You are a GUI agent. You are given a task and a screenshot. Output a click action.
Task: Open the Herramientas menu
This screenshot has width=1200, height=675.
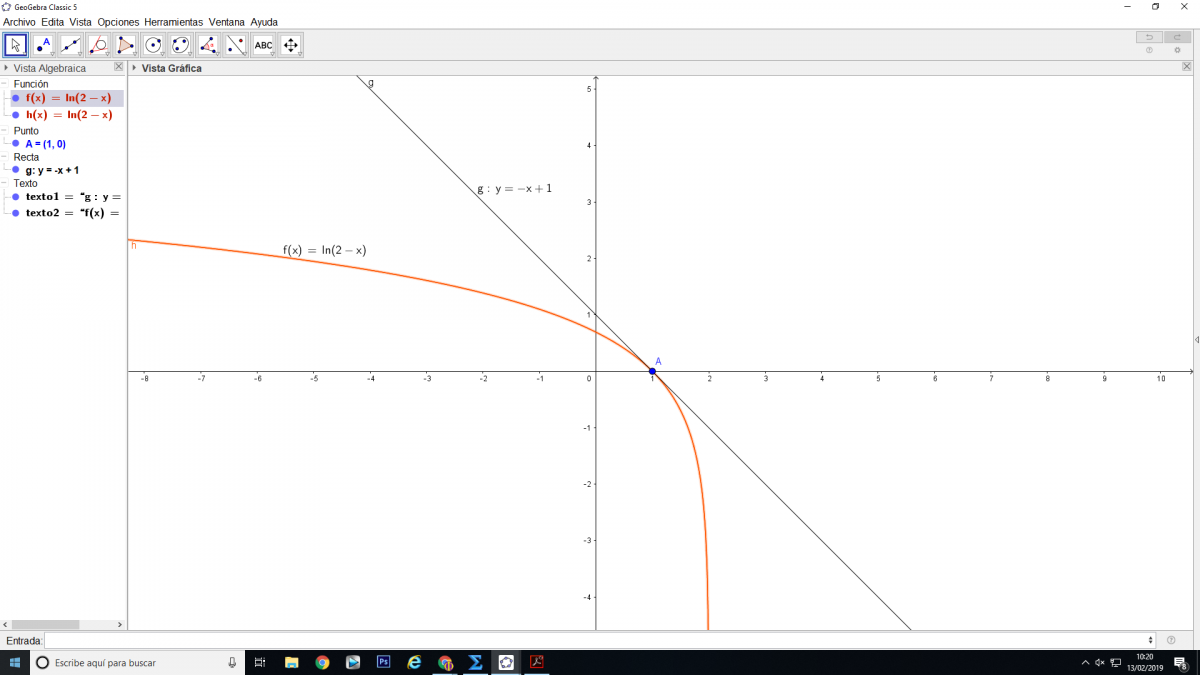point(173,22)
